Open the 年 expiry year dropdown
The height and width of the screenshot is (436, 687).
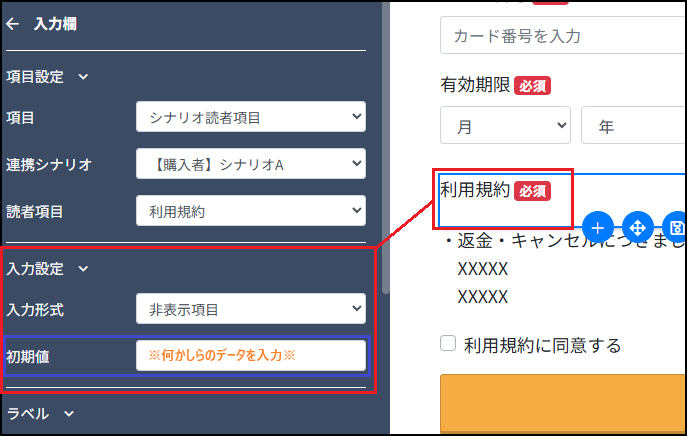tap(632, 127)
